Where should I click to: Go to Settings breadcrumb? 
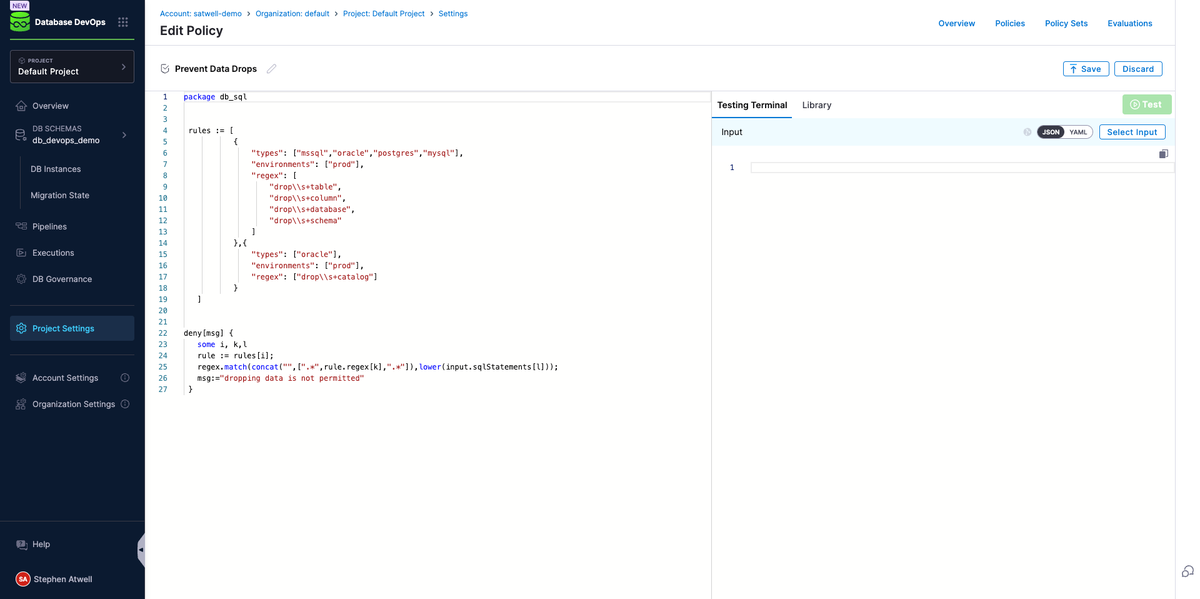(453, 14)
